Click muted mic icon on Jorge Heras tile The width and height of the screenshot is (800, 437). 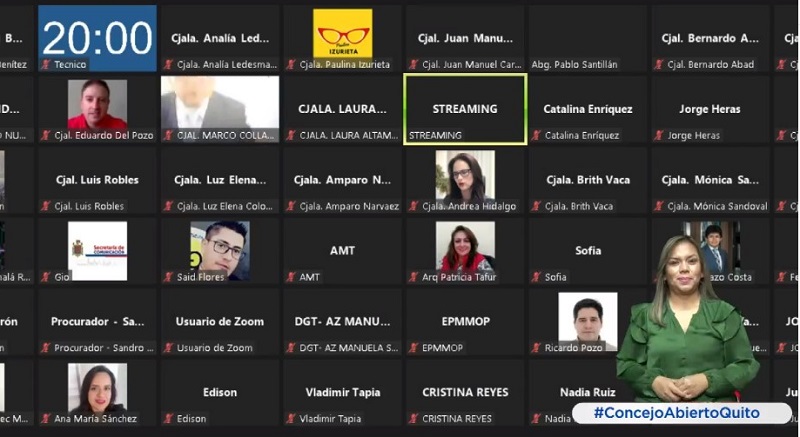pyautogui.click(x=659, y=135)
